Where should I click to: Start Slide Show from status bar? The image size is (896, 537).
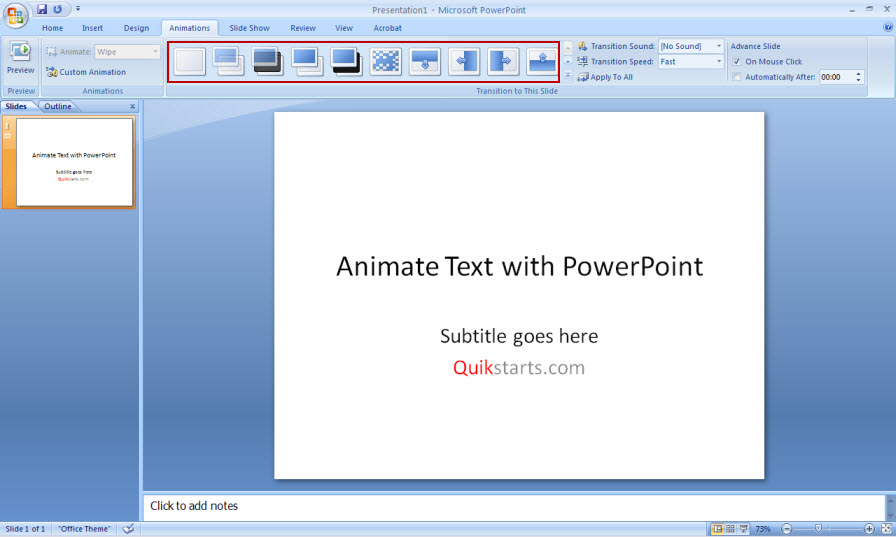[743, 529]
